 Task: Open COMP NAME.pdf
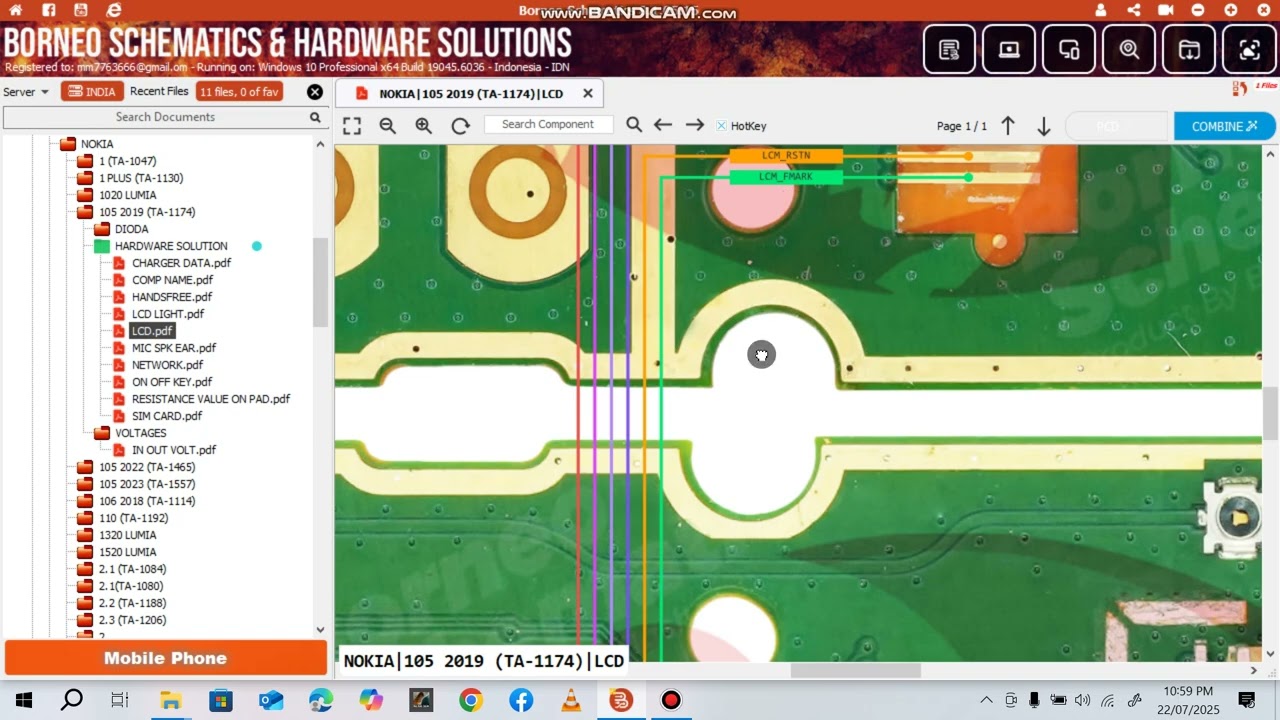pos(172,280)
